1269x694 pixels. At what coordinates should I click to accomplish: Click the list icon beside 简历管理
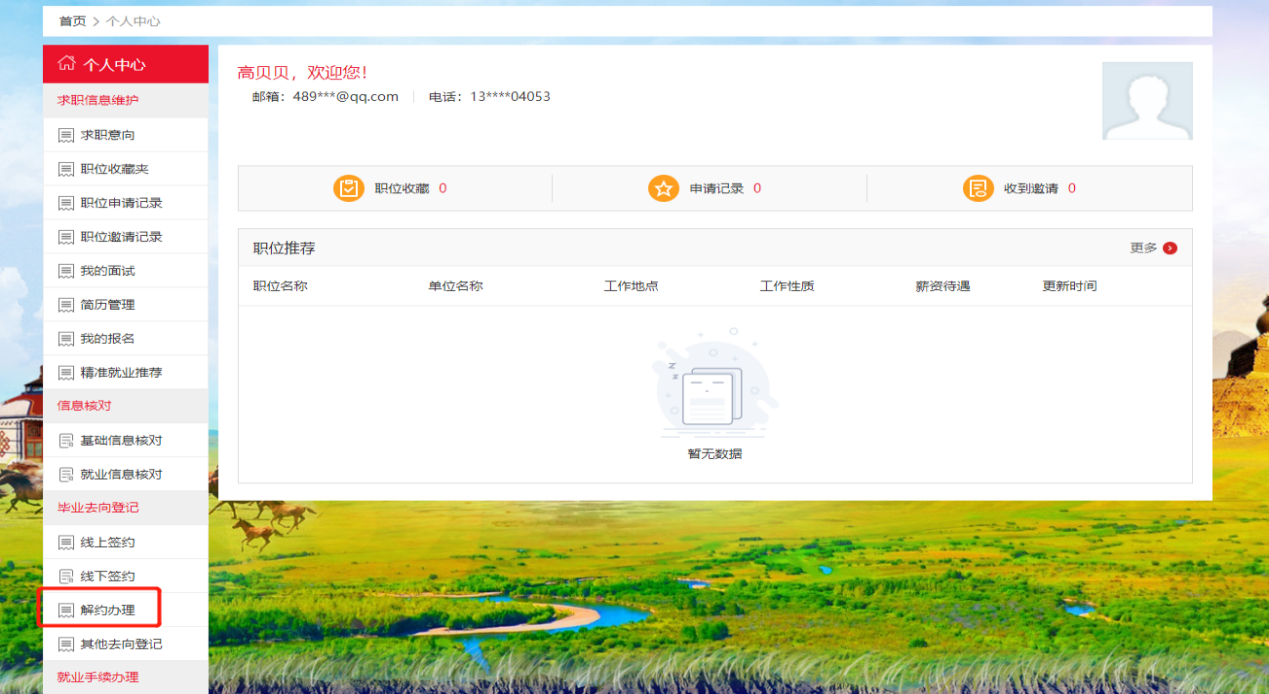(x=66, y=305)
